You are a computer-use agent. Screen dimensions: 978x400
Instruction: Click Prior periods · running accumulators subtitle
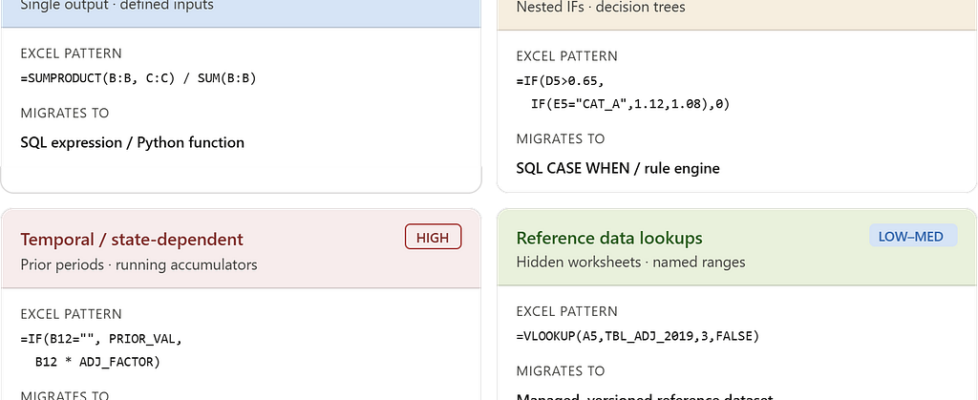point(138,265)
